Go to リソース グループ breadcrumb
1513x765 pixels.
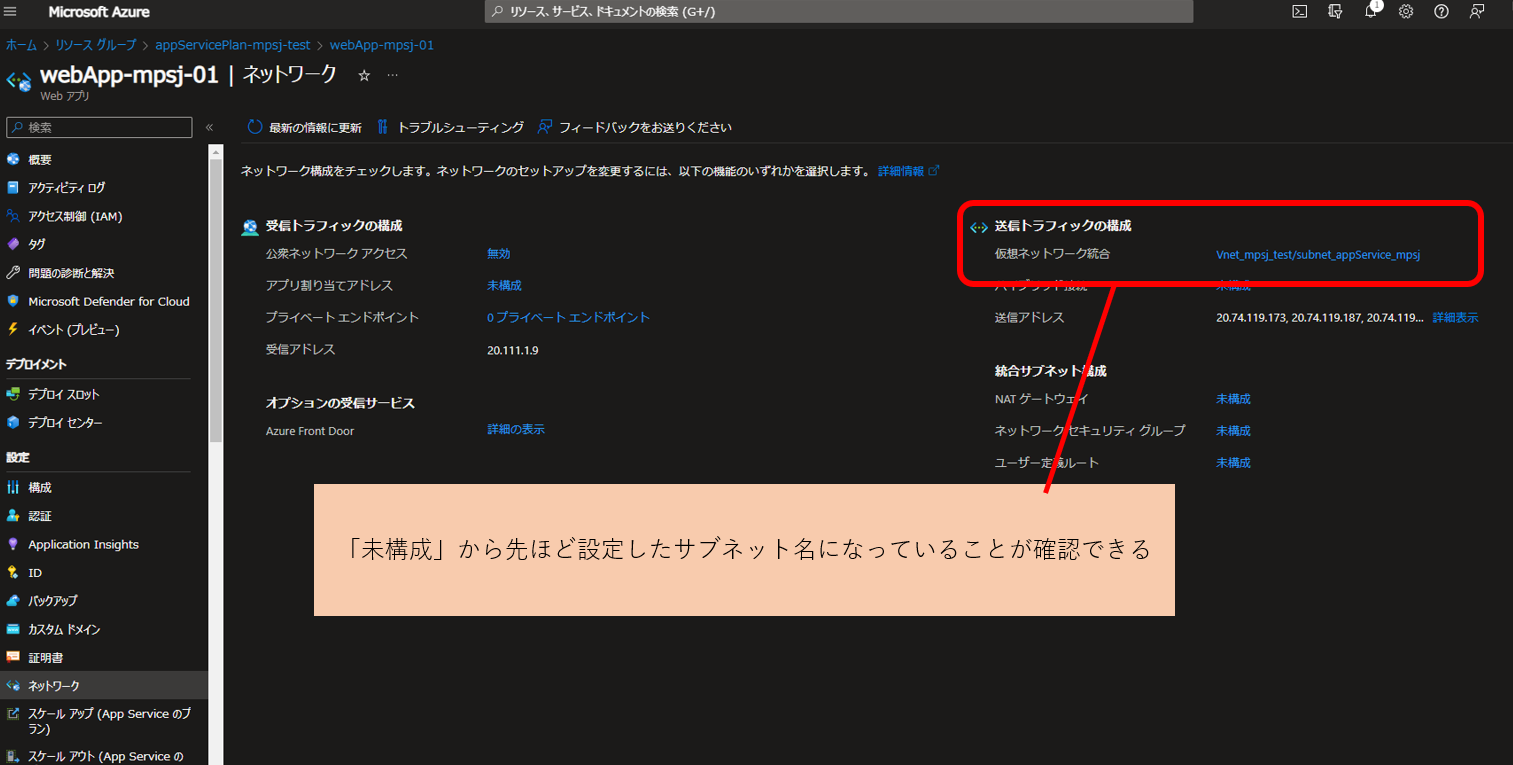(96, 45)
